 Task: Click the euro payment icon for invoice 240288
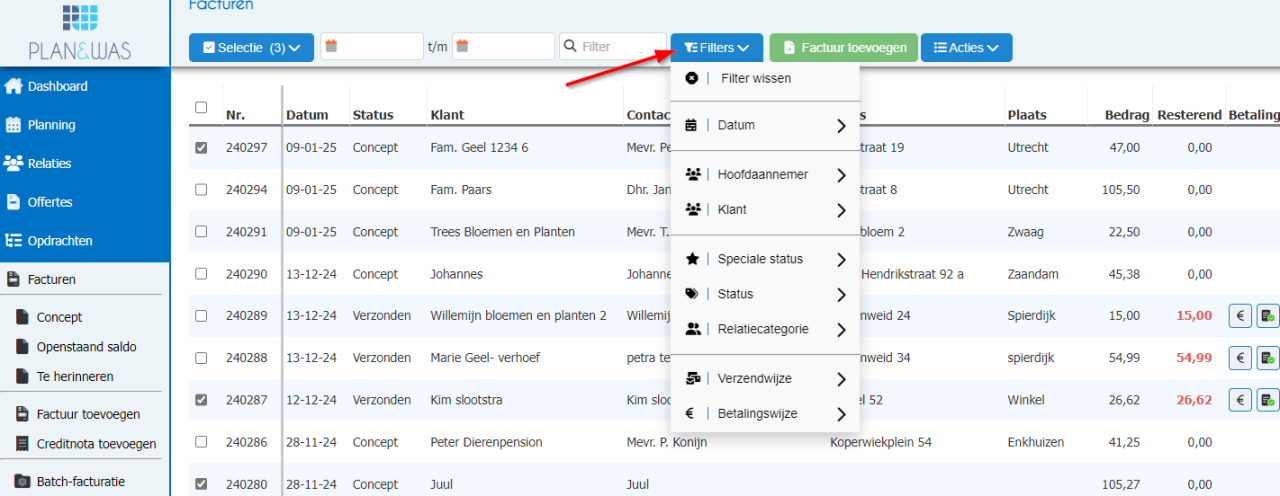pos(1240,358)
